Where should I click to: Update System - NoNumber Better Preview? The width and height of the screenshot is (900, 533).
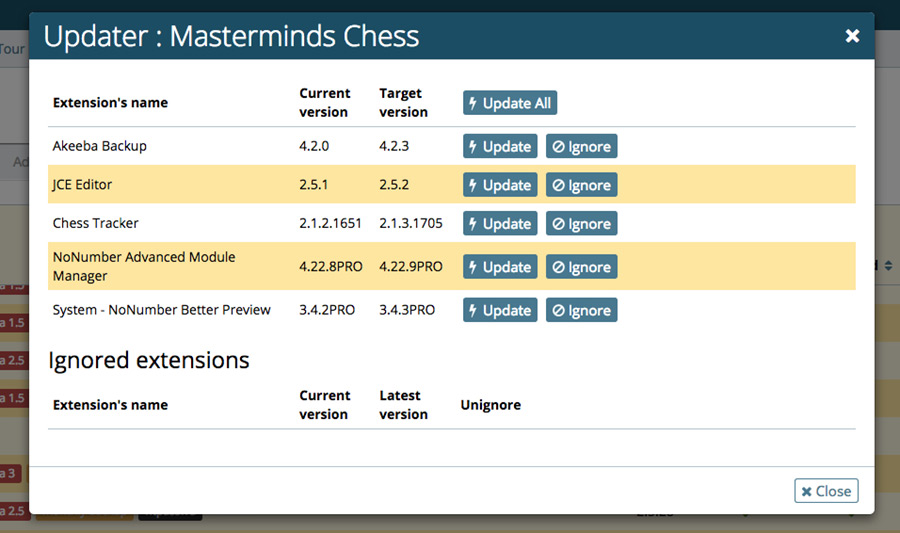[500, 310]
